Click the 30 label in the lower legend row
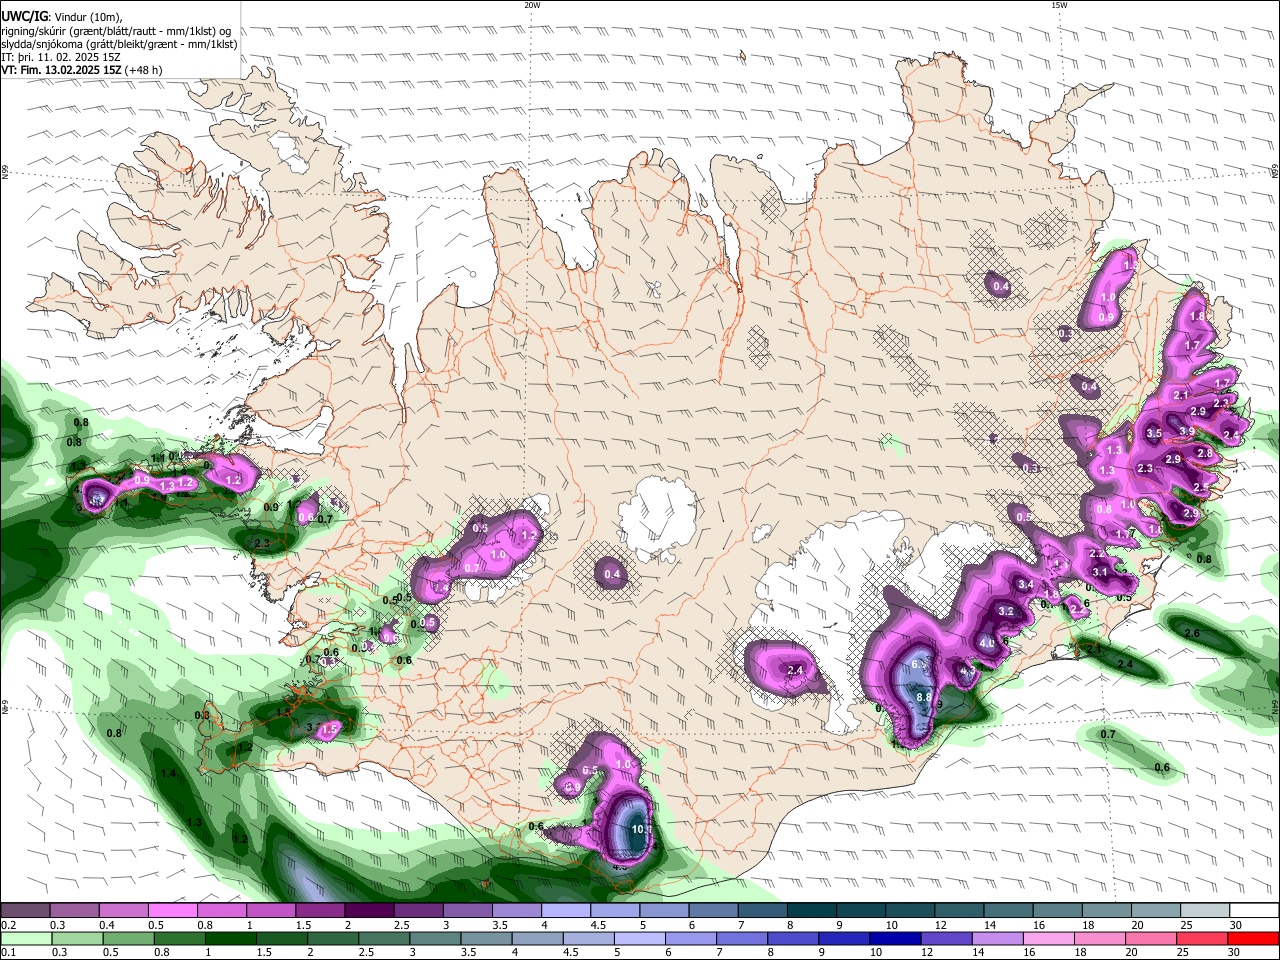This screenshot has width=1280, height=960. pyautogui.click(x=1236, y=952)
